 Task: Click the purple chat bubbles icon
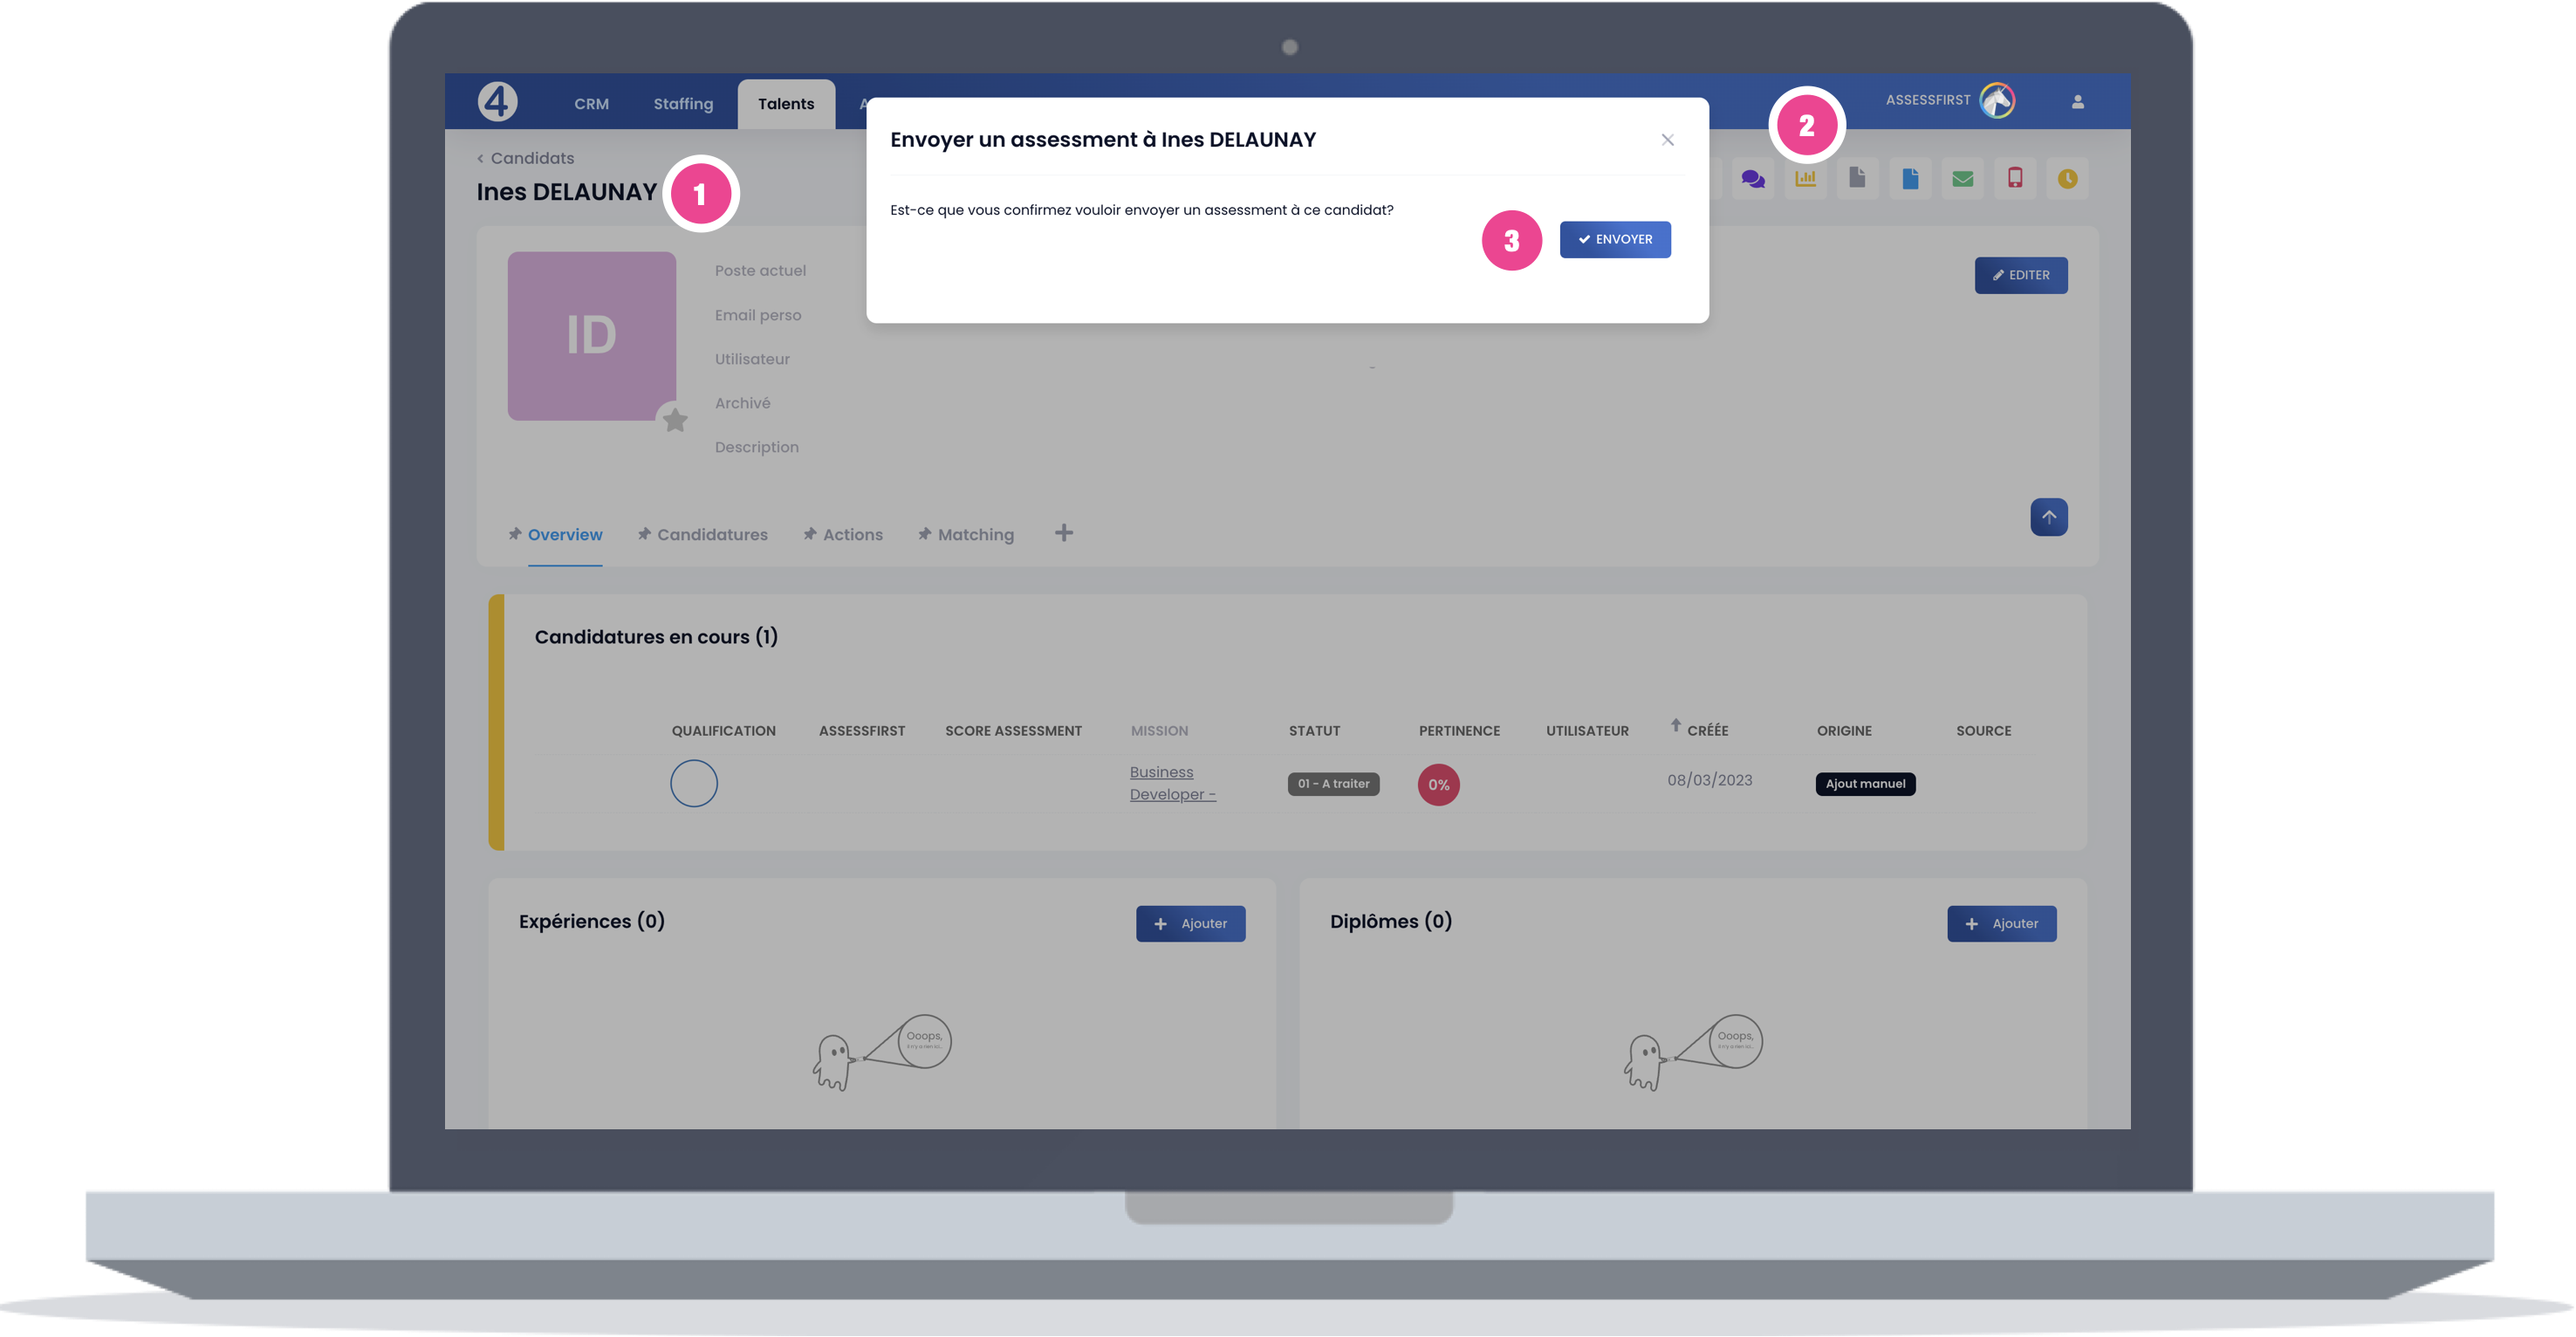(x=1752, y=179)
